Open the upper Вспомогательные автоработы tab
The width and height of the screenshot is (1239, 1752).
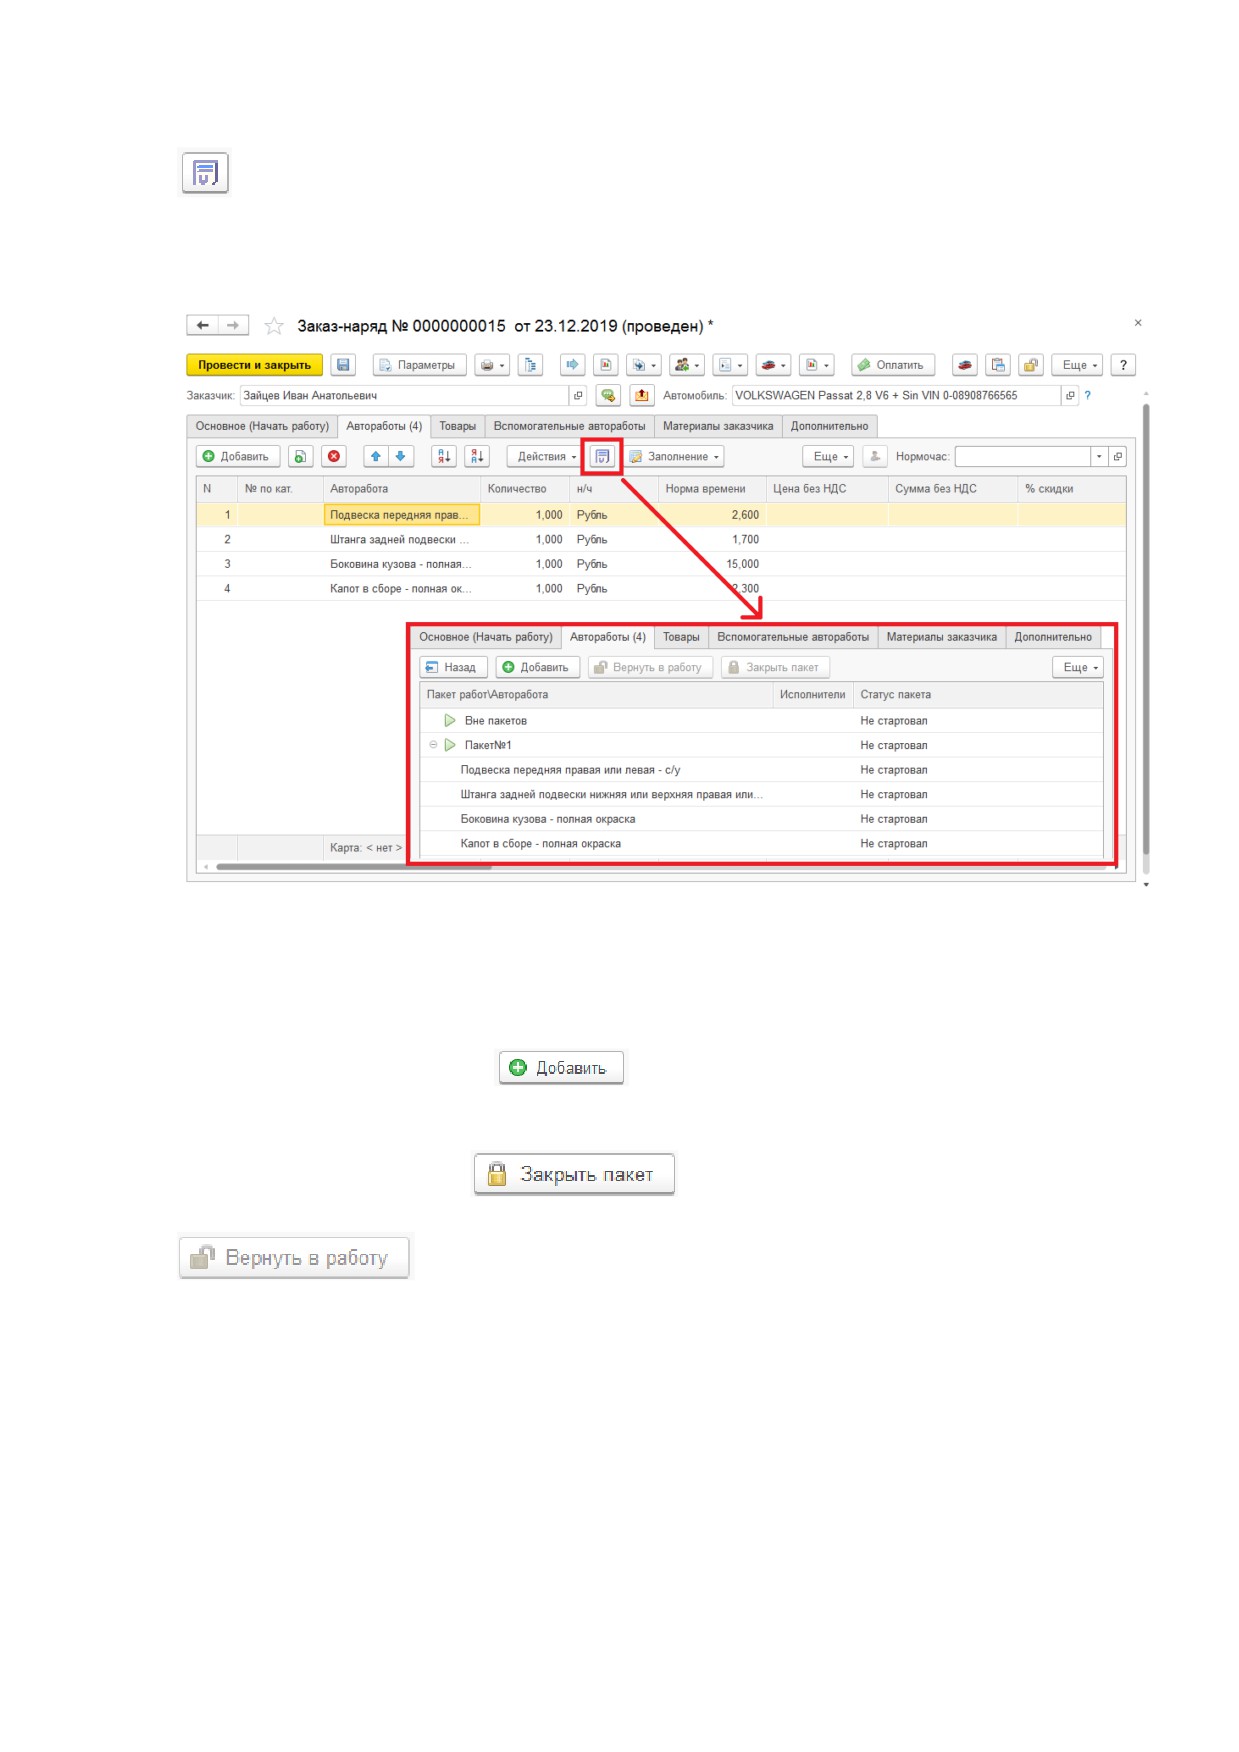(569, 426)
